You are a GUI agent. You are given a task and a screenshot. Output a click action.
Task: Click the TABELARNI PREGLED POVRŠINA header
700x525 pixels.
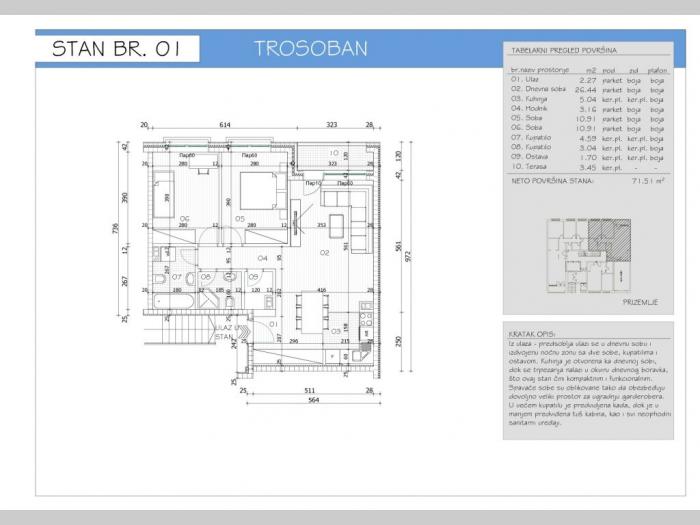tap(563, 50)
